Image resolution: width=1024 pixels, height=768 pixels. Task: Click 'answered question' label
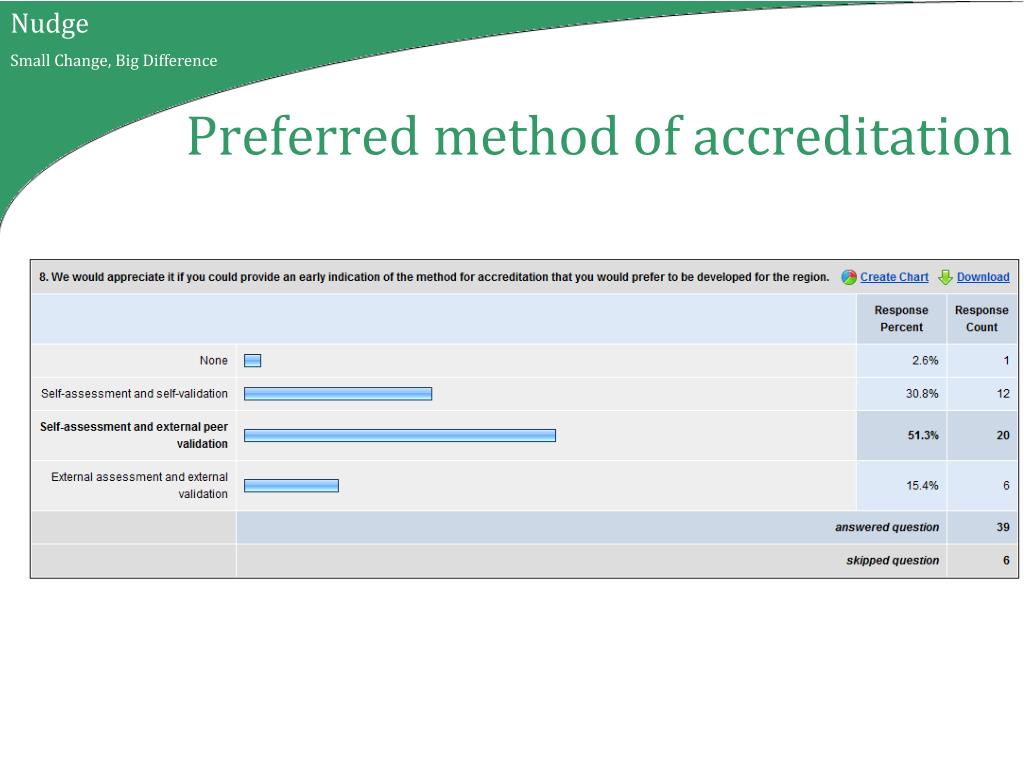coord(887,527)
